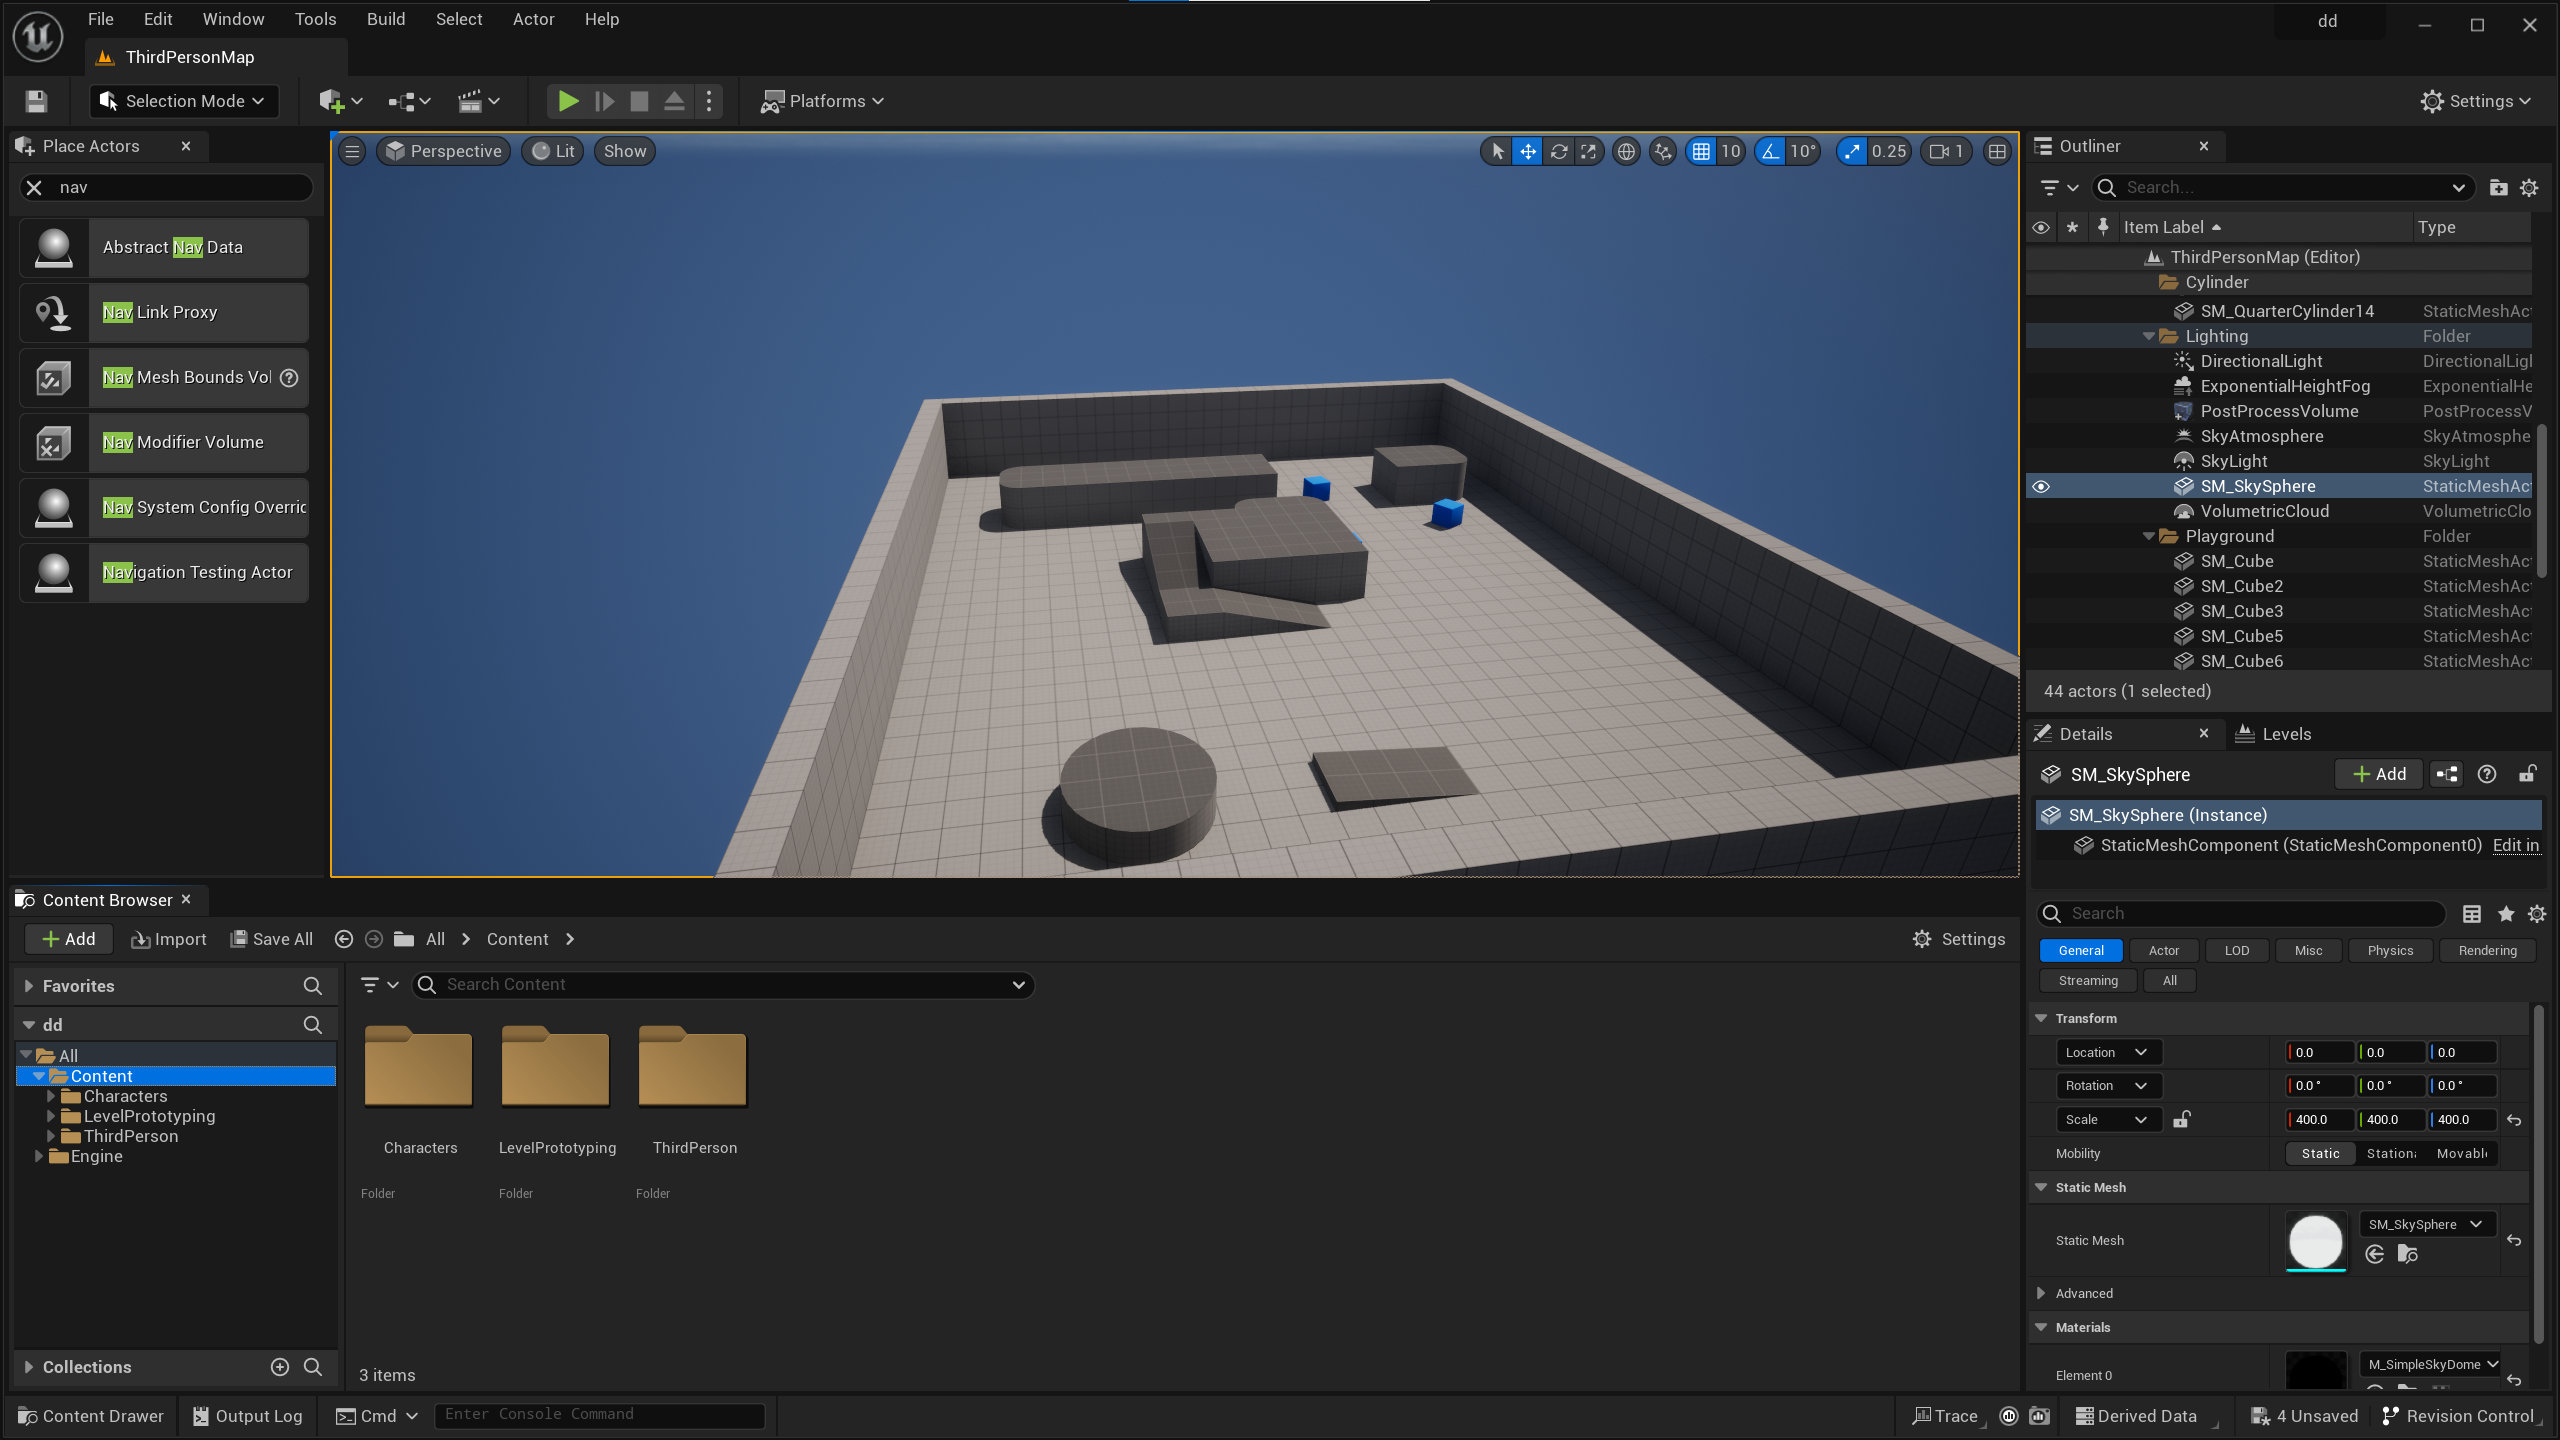Click the Save current level icon
The image size is (2560, 1440).
[x=36, y=101]
